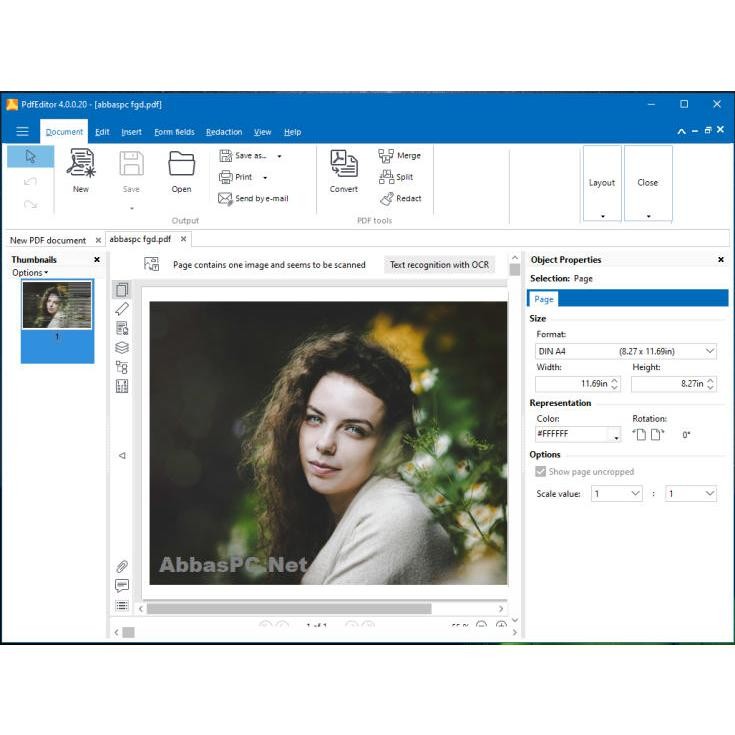
Task: Close the New PDF document tab
Action: [98, 240]
